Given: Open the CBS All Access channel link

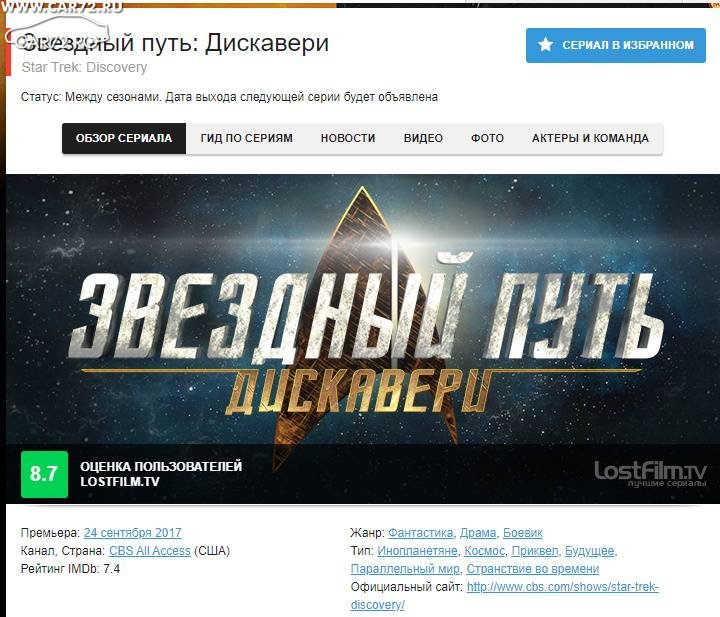Looking at the screenshot, I should pos(150,550).
